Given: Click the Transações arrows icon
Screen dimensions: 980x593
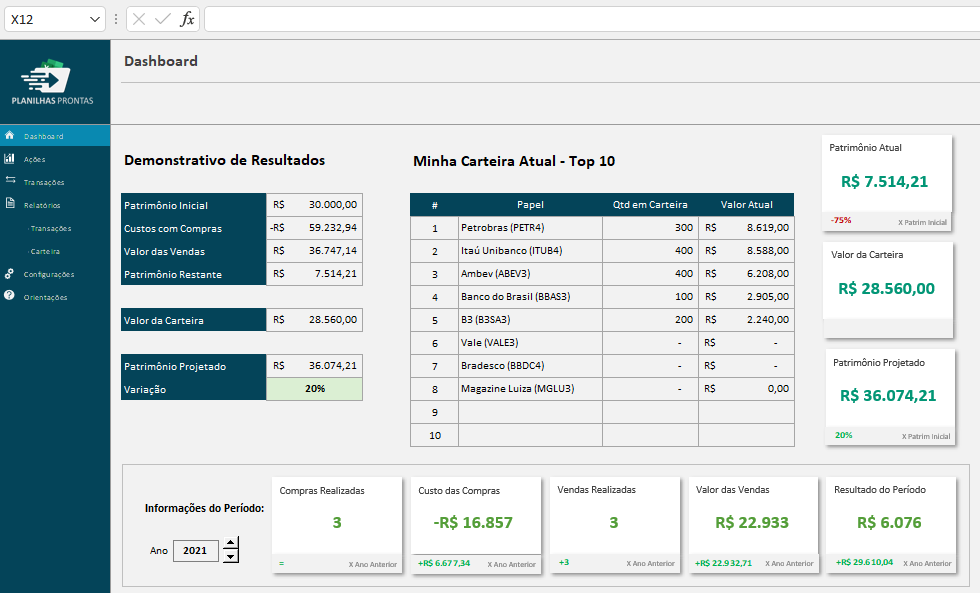Looking at the screenshot, I should [10, 180].
